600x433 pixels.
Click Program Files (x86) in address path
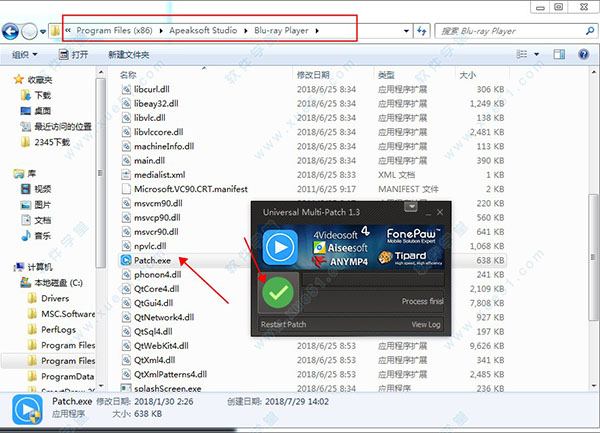114,31
